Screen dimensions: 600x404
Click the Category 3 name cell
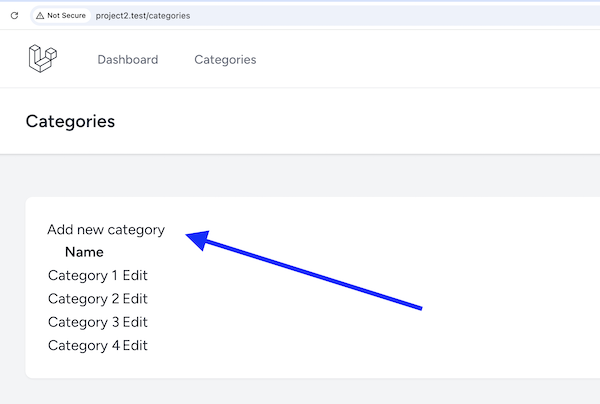pyautogui.click(x=83, y=322)
